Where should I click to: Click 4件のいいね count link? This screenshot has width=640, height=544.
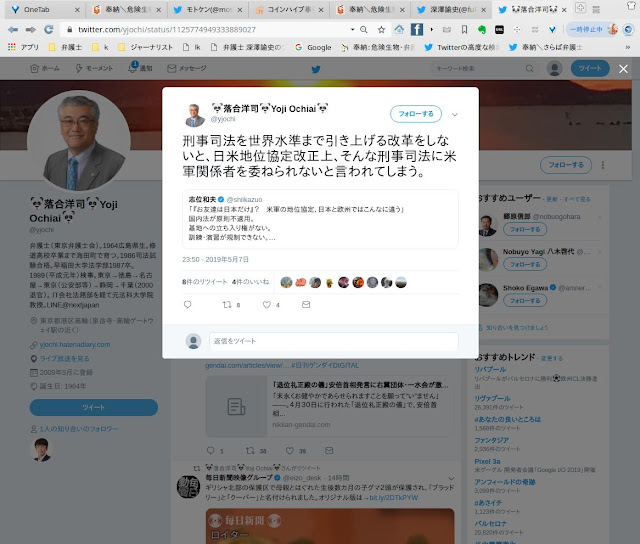[250, 282]
